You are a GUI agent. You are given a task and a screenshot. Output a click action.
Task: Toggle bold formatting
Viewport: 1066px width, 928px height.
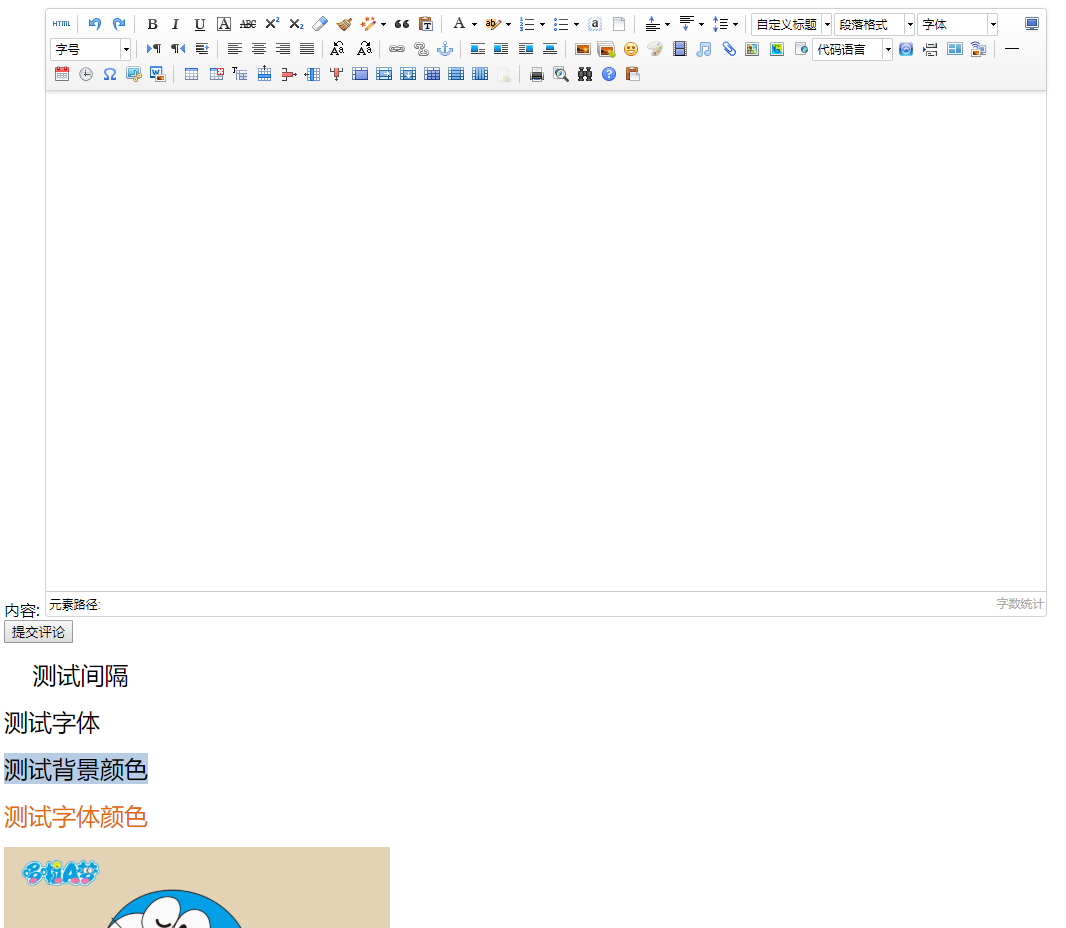click(x=152, y=24)
